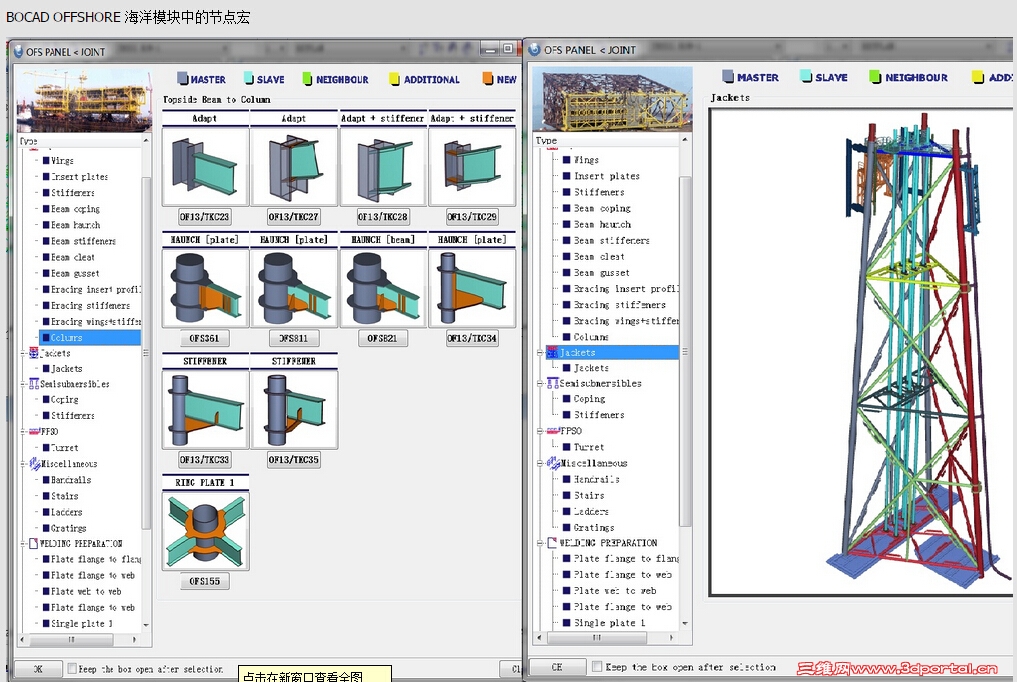Click the jacket photo in right panel
This screenshot has height=682, width=1017.
(612, 99)
